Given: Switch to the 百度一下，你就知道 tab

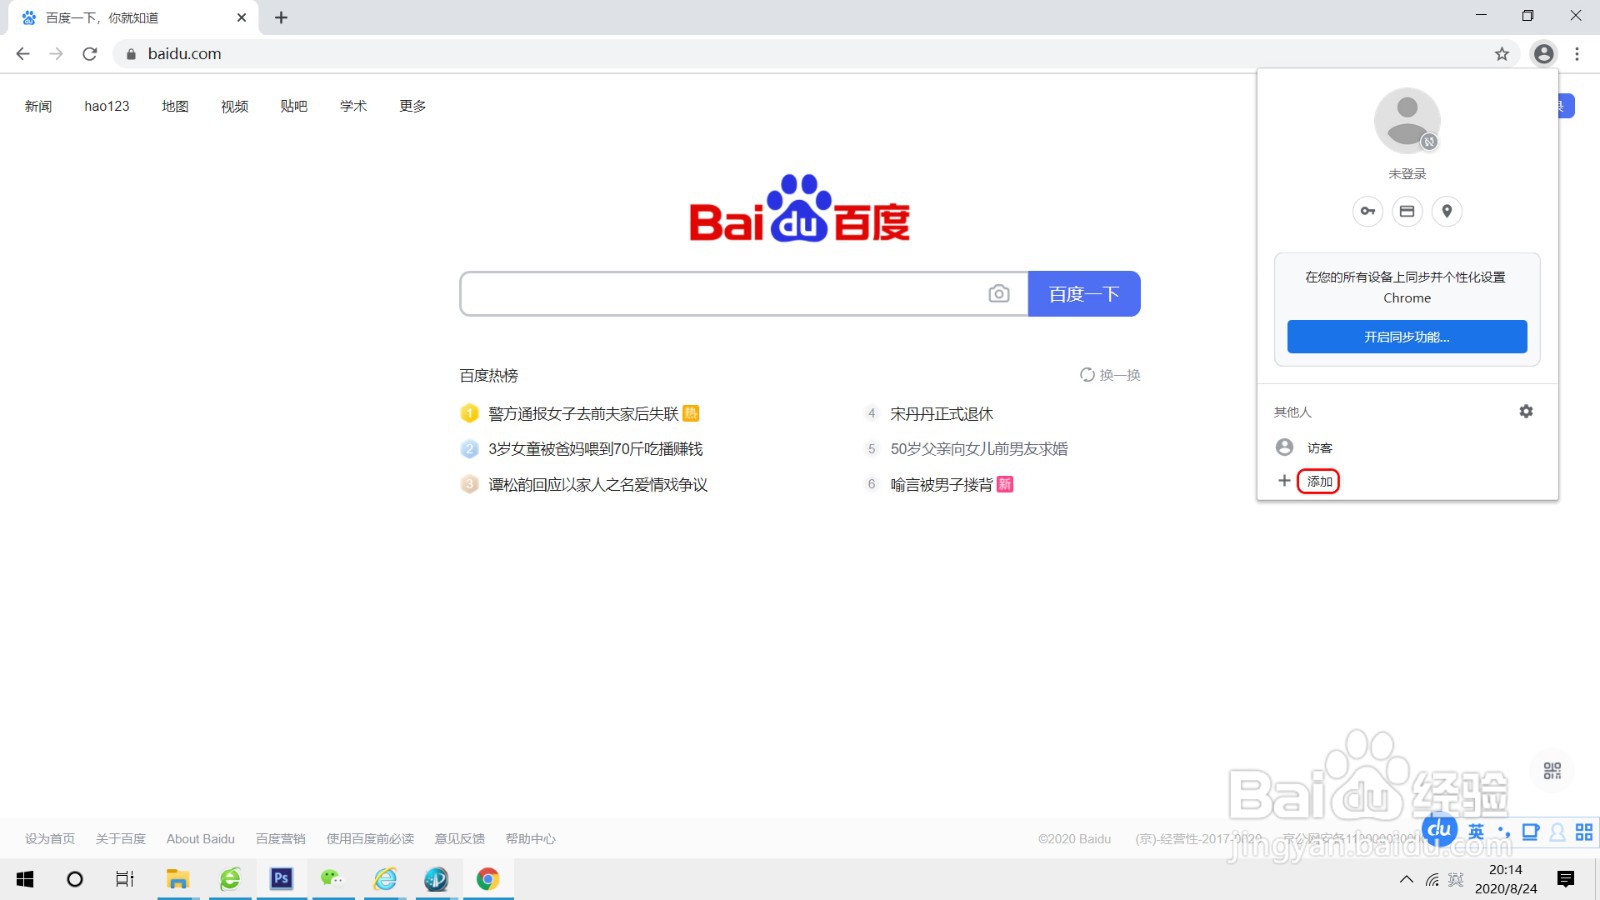Looking at the screenshot, I should click(x=120, y=17).
